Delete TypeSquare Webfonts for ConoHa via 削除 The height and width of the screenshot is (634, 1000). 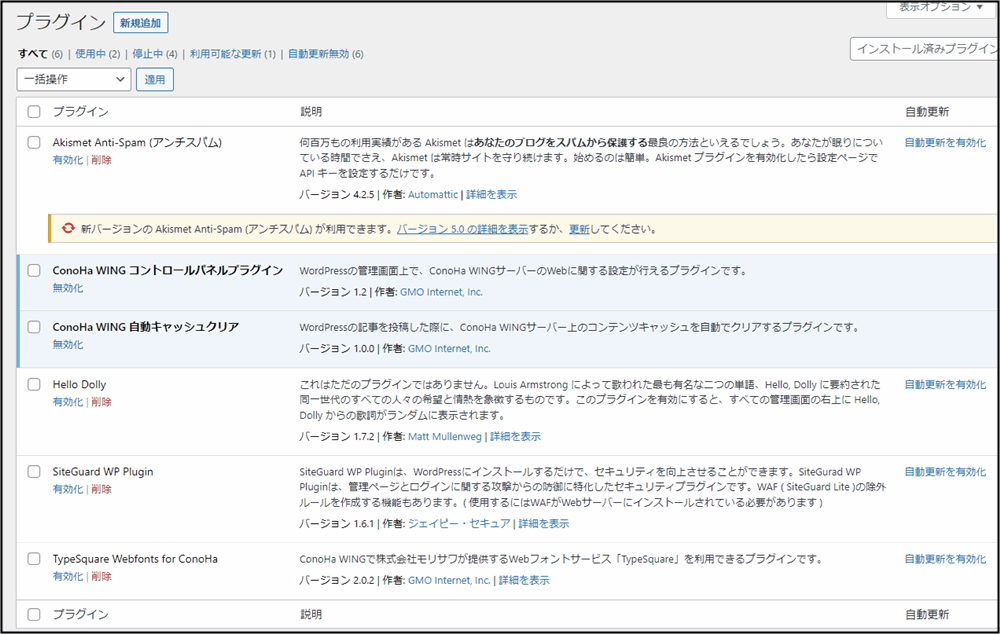click(101, 577)
